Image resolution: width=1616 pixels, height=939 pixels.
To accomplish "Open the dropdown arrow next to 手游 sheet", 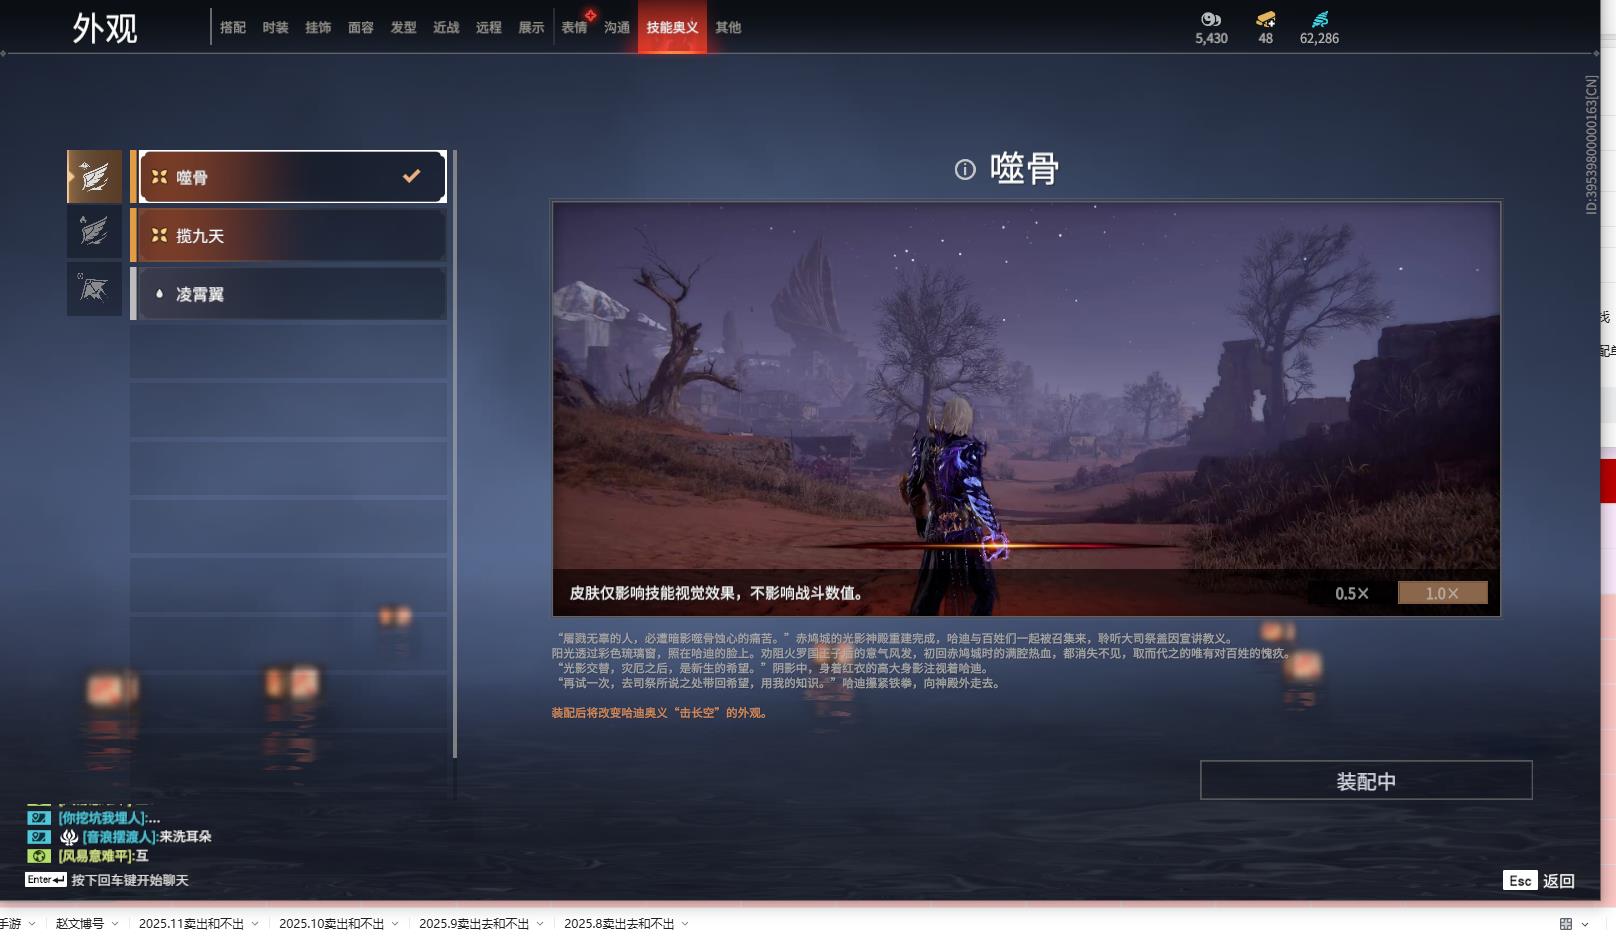I will pos(32,924).
